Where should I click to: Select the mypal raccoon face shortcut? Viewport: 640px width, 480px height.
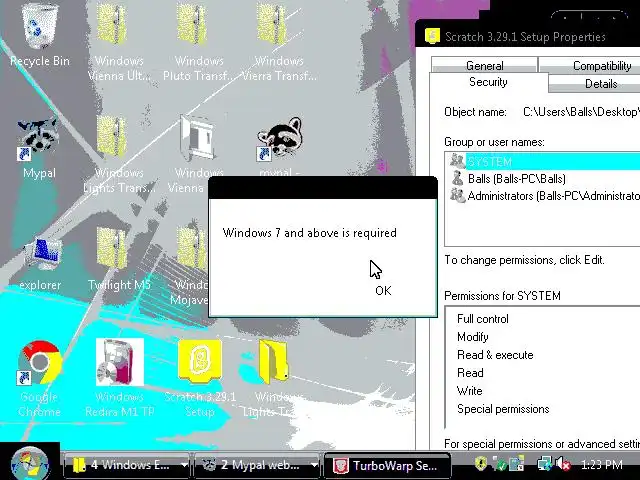[x=280, y=139]
